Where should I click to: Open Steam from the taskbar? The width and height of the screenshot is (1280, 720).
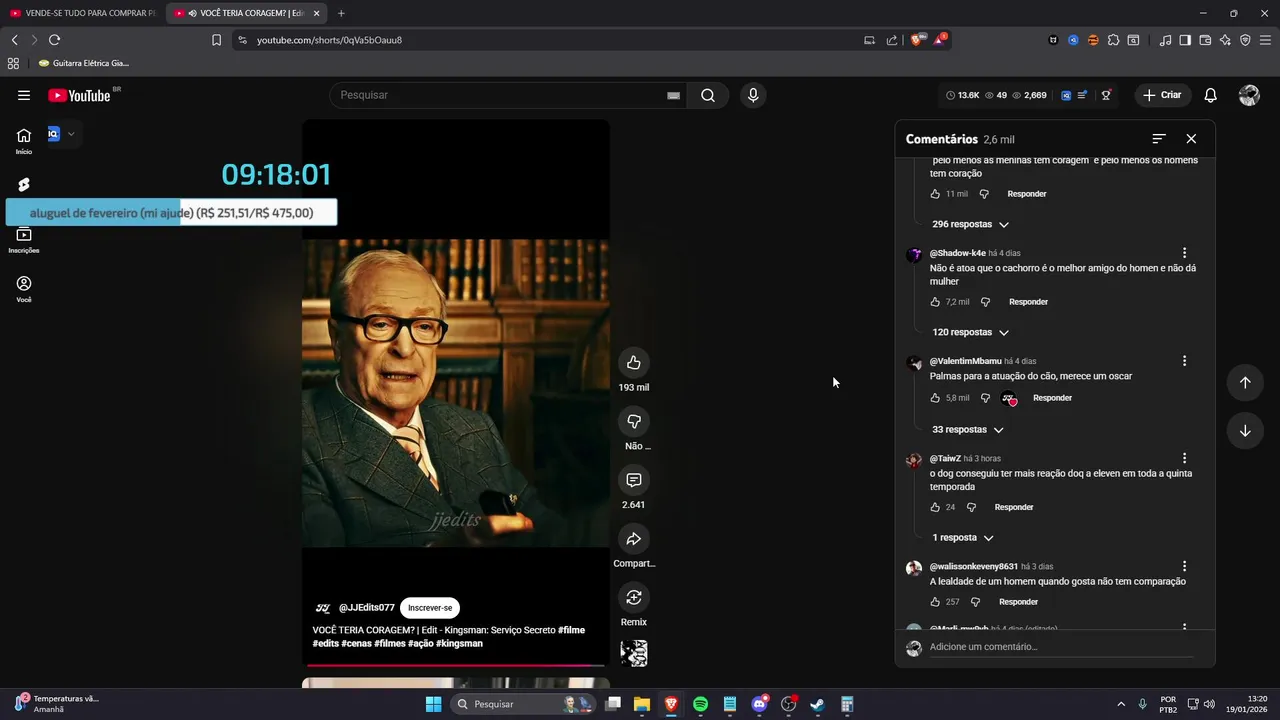coord(817,704)
